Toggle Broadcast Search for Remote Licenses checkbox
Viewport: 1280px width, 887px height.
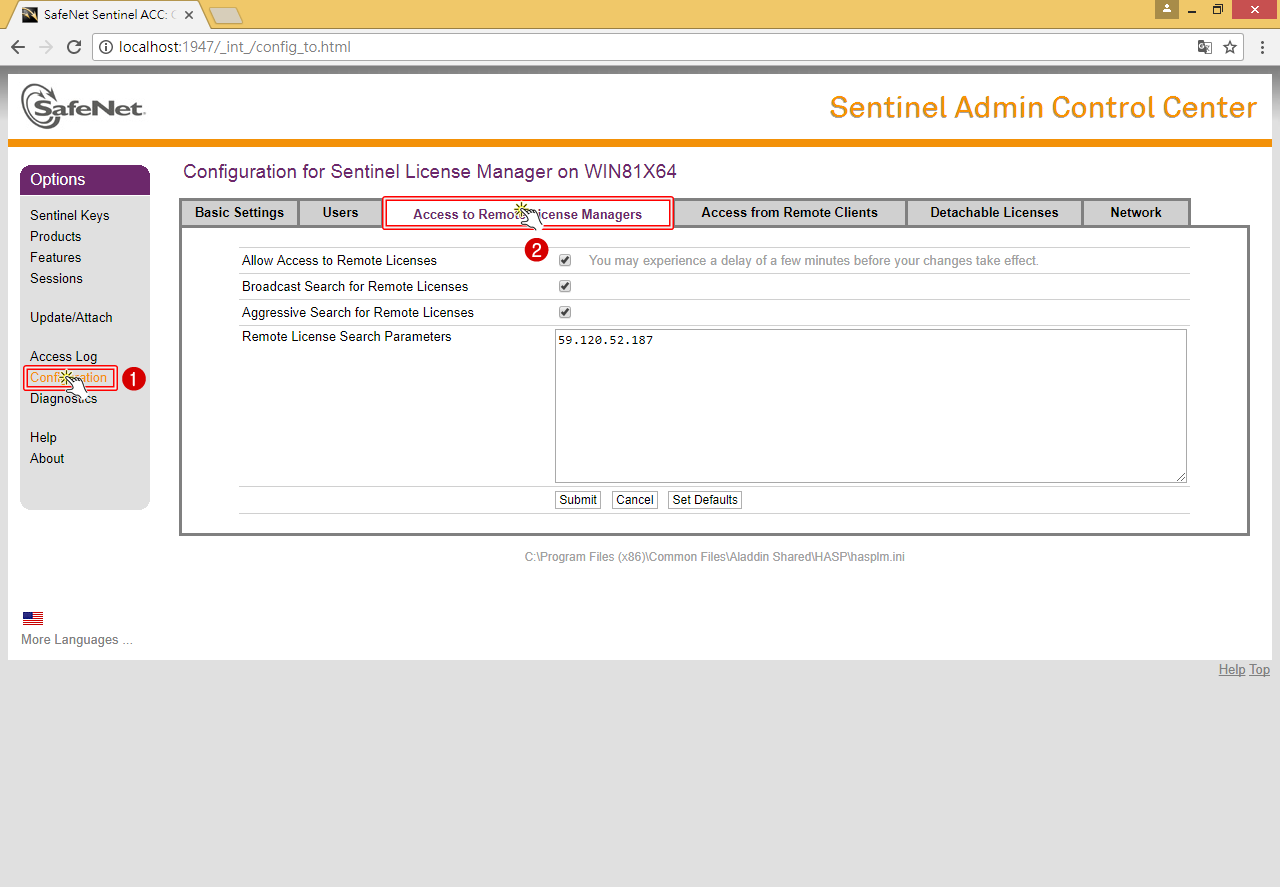[x=565, y=286]
